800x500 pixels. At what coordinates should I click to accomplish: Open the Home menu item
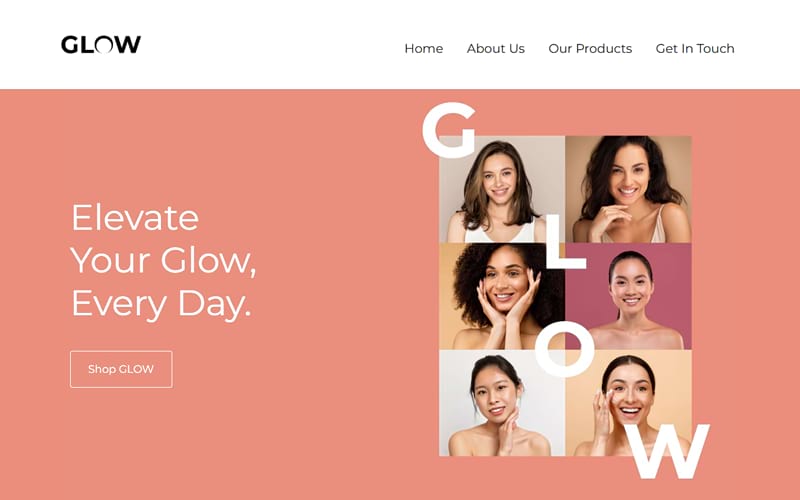[423, 48]
